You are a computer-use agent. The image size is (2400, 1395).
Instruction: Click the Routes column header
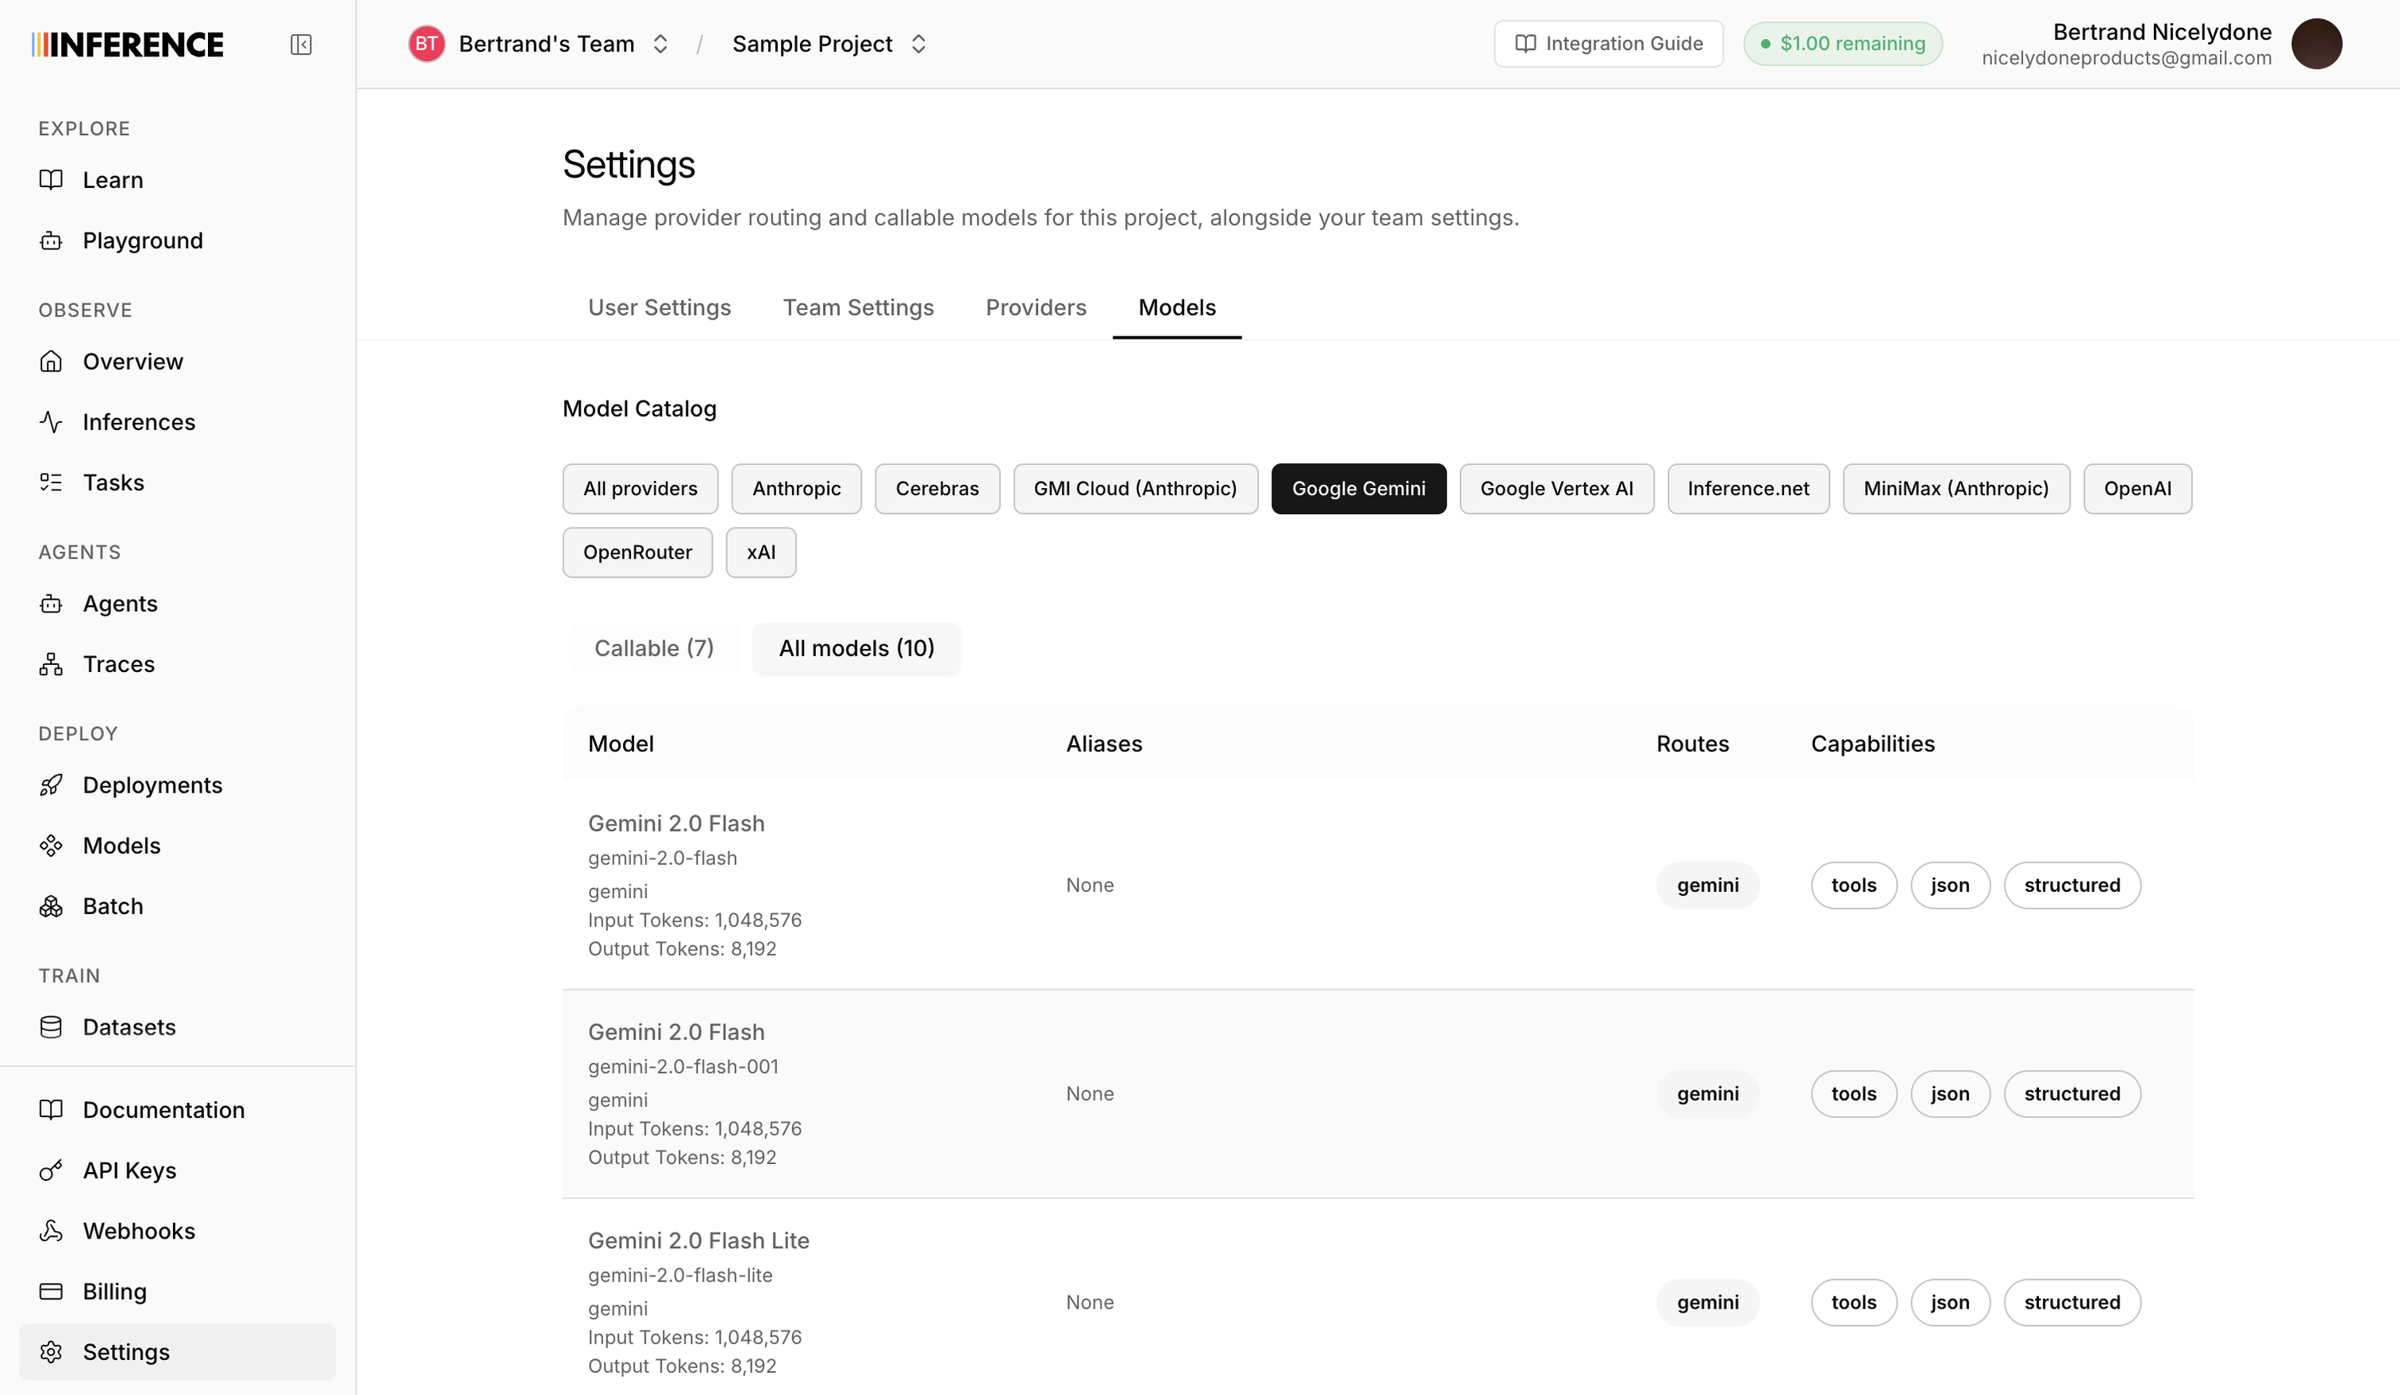tap(1692, 743)
